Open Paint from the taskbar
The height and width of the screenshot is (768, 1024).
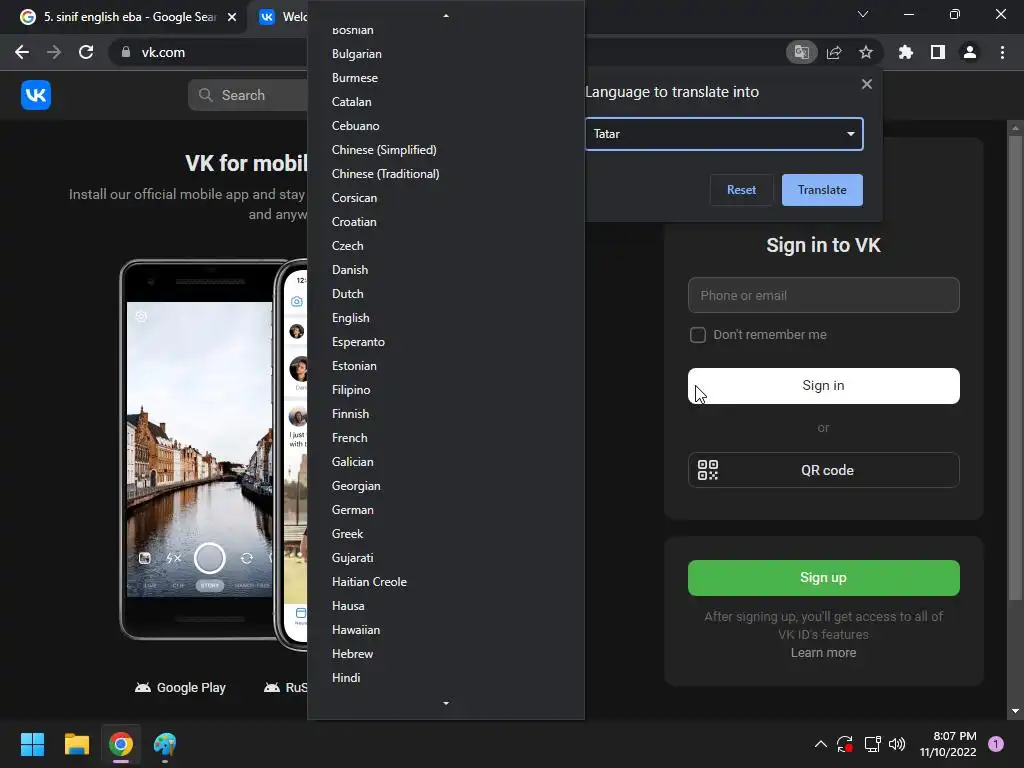[165, 744]
